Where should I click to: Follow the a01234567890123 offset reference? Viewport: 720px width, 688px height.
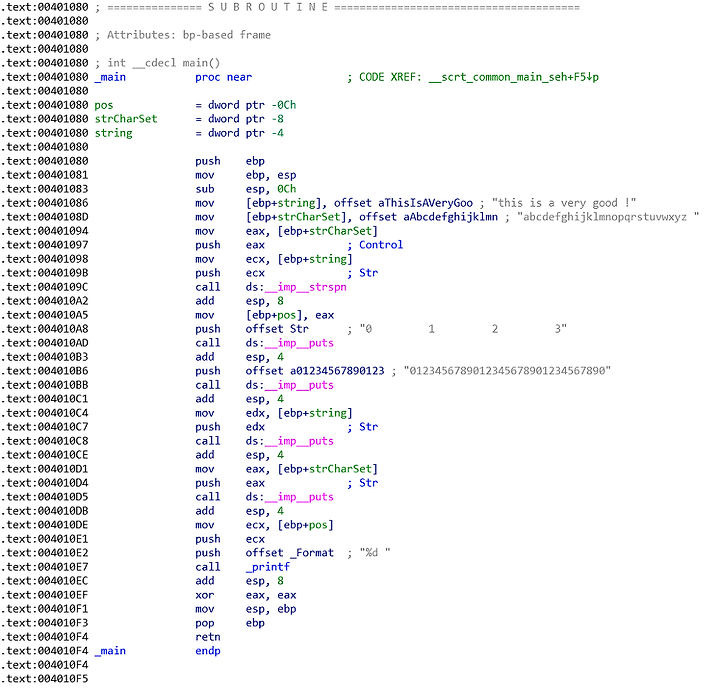tap(337, 371)
